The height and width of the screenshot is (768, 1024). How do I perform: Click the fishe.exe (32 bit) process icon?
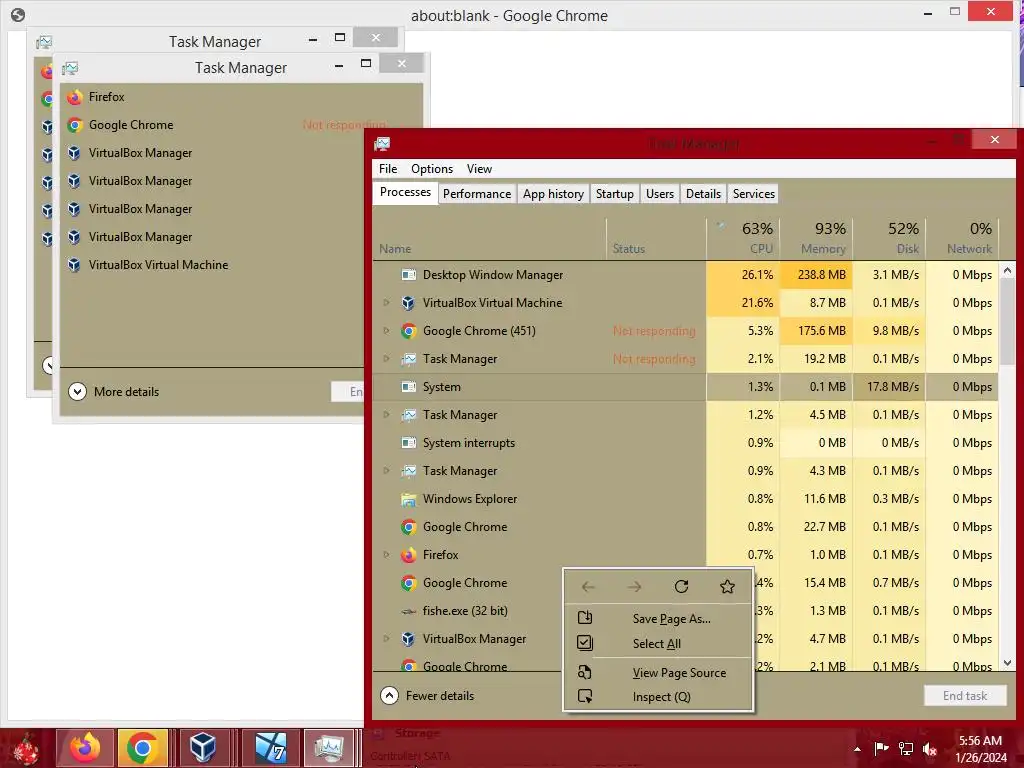[x=409, y=611]
